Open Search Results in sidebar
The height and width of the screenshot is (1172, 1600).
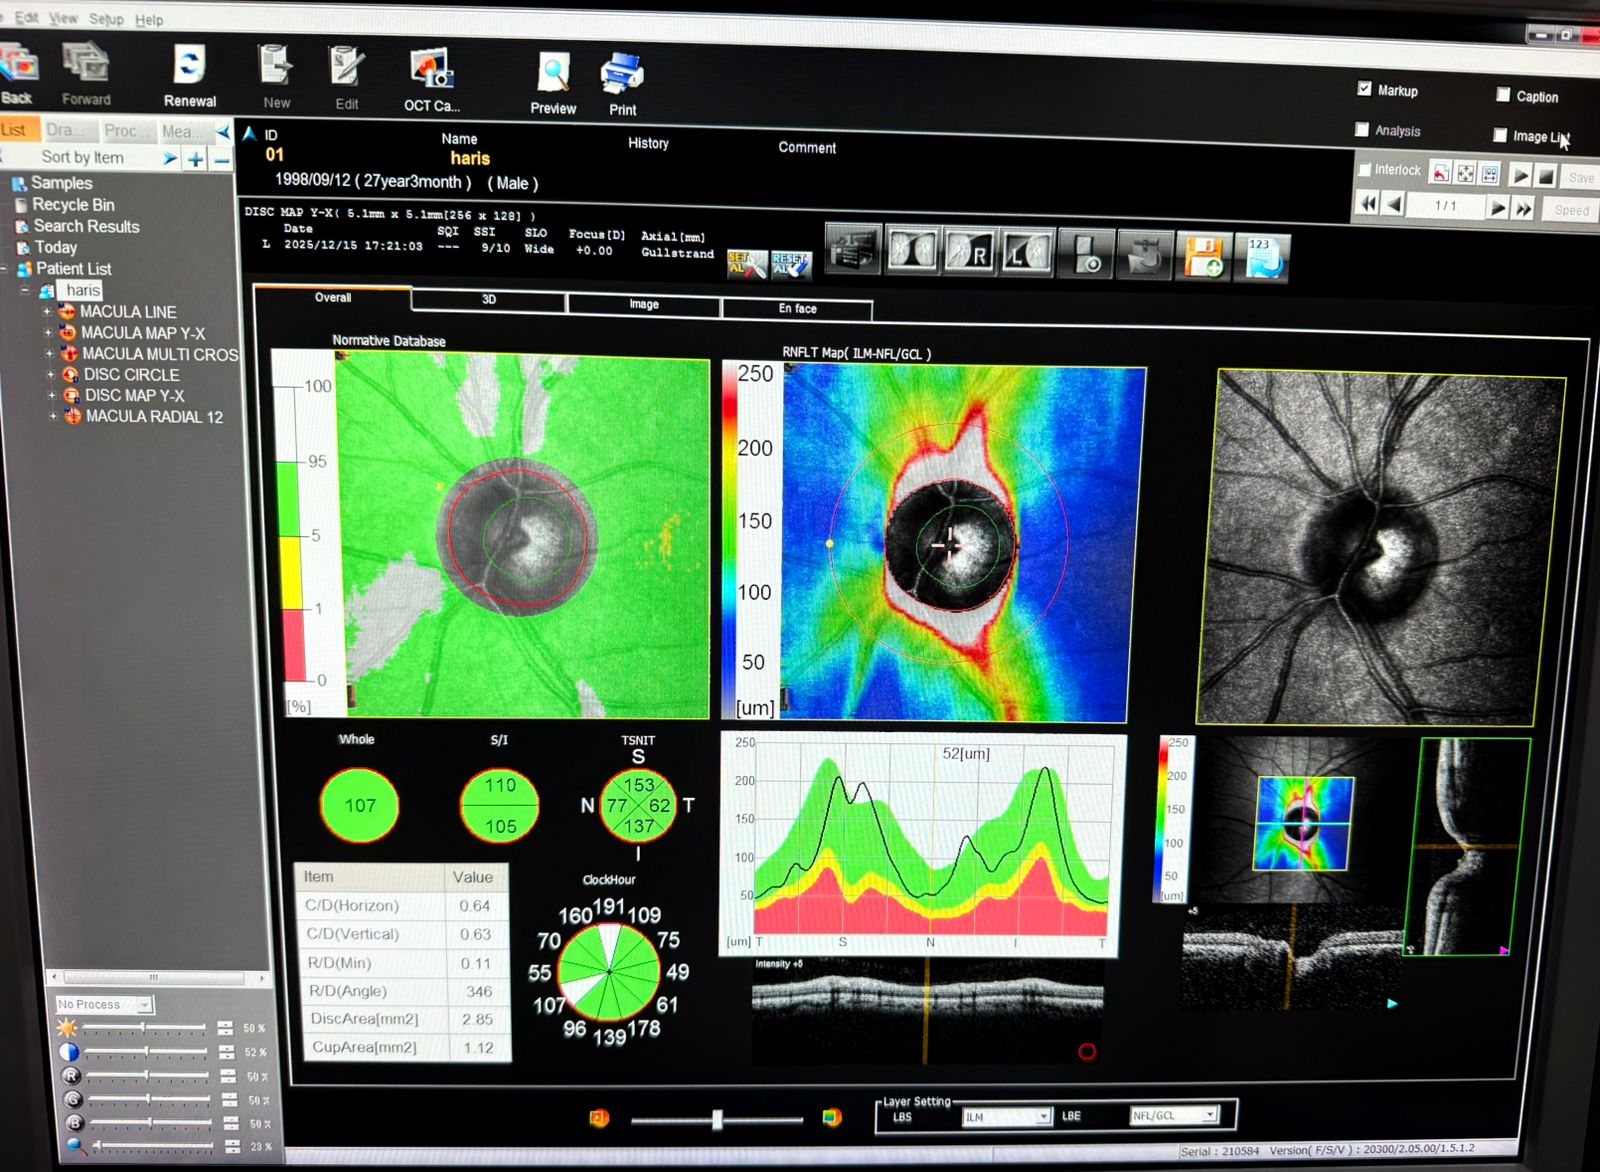(86, 227)
